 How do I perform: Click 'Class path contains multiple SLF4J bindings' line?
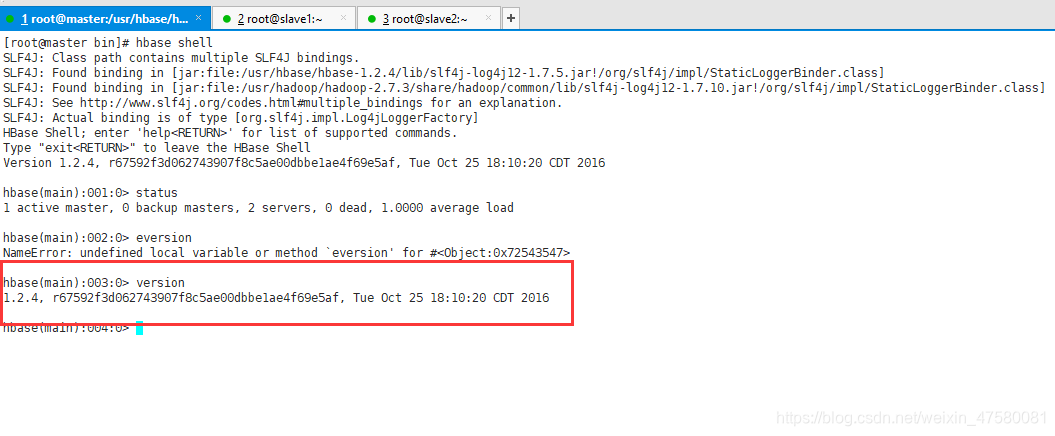click(181, 58)
